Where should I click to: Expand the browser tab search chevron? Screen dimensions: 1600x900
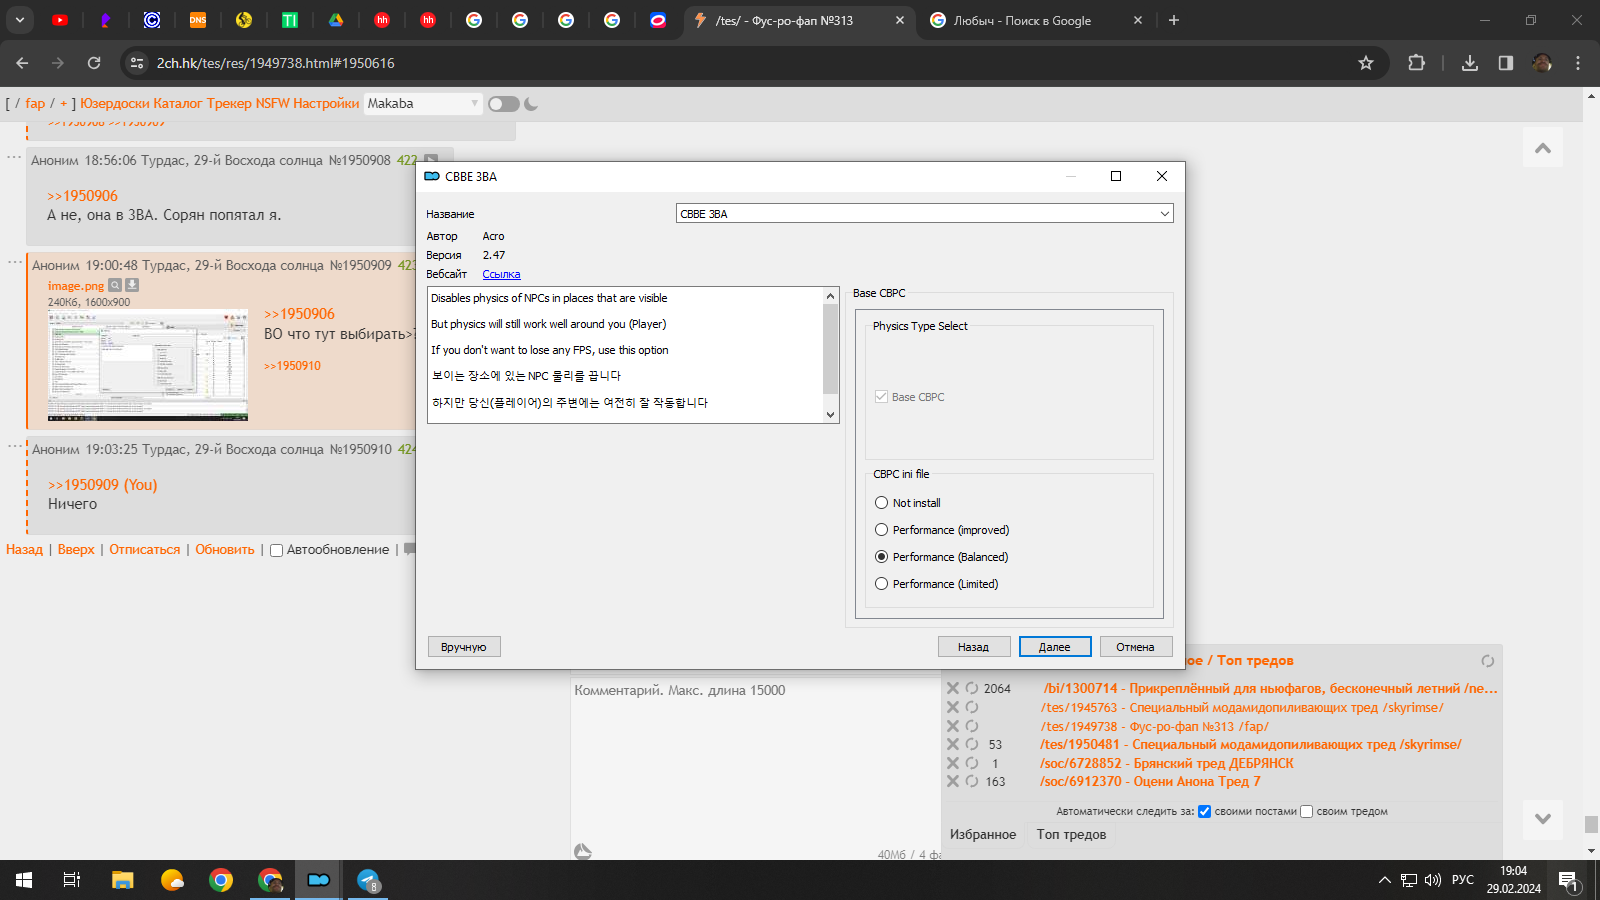point(19,20)
